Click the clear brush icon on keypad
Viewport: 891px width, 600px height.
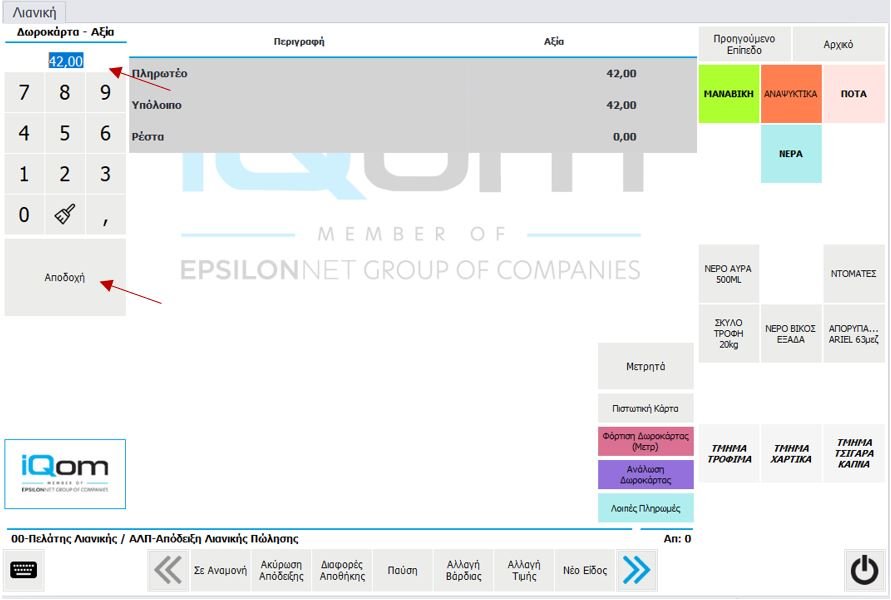coord(65,213)
